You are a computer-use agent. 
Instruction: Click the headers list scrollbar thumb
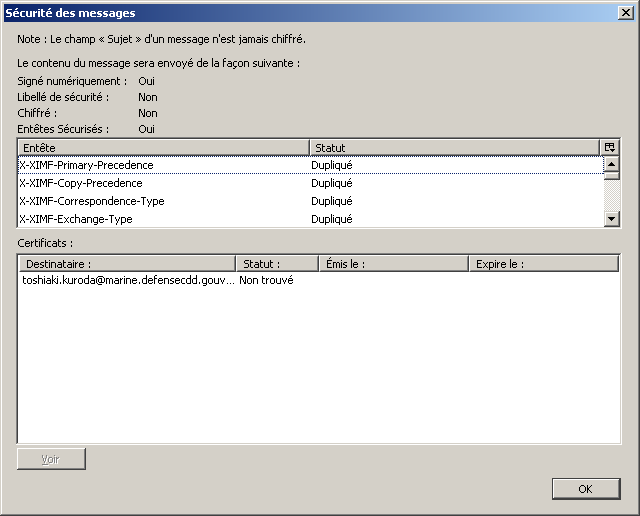(612, 176)
